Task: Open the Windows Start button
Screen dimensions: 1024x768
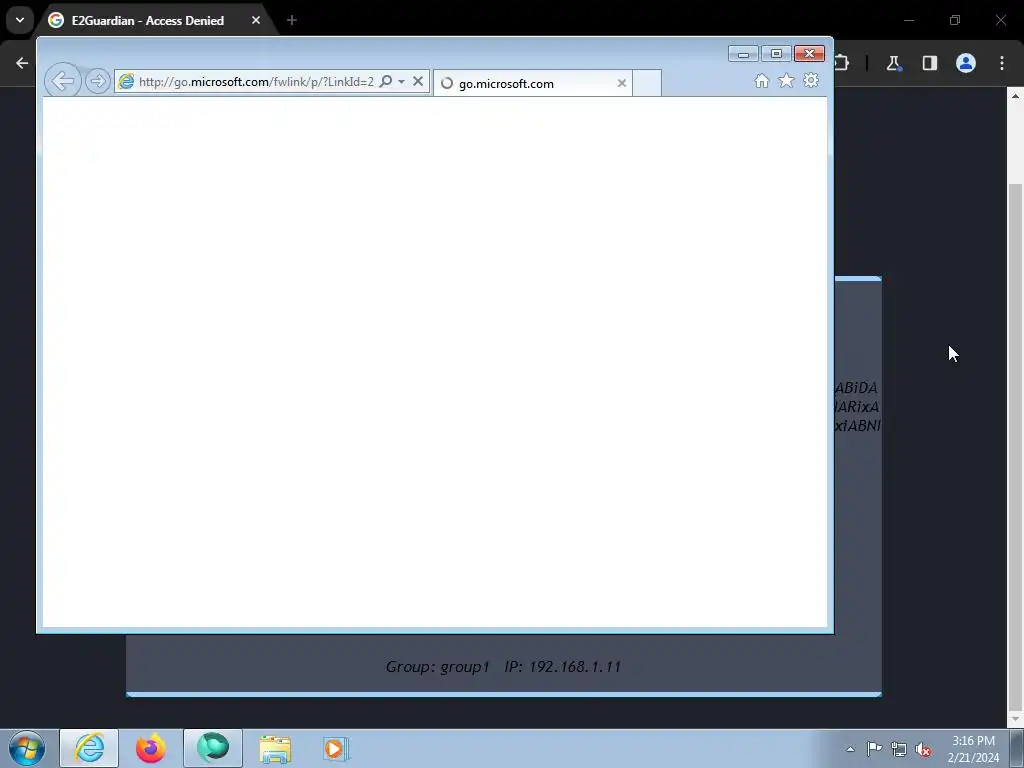Action: [27, 748]
